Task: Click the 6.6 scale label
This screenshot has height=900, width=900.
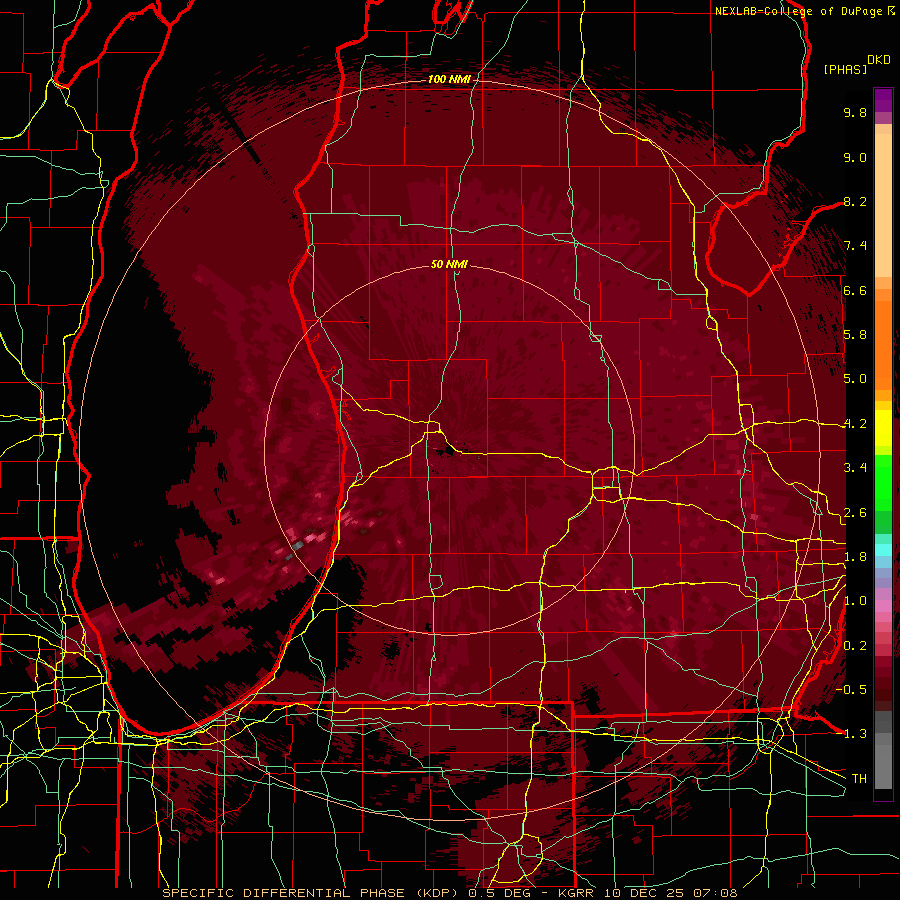Action: click(855, 290)
